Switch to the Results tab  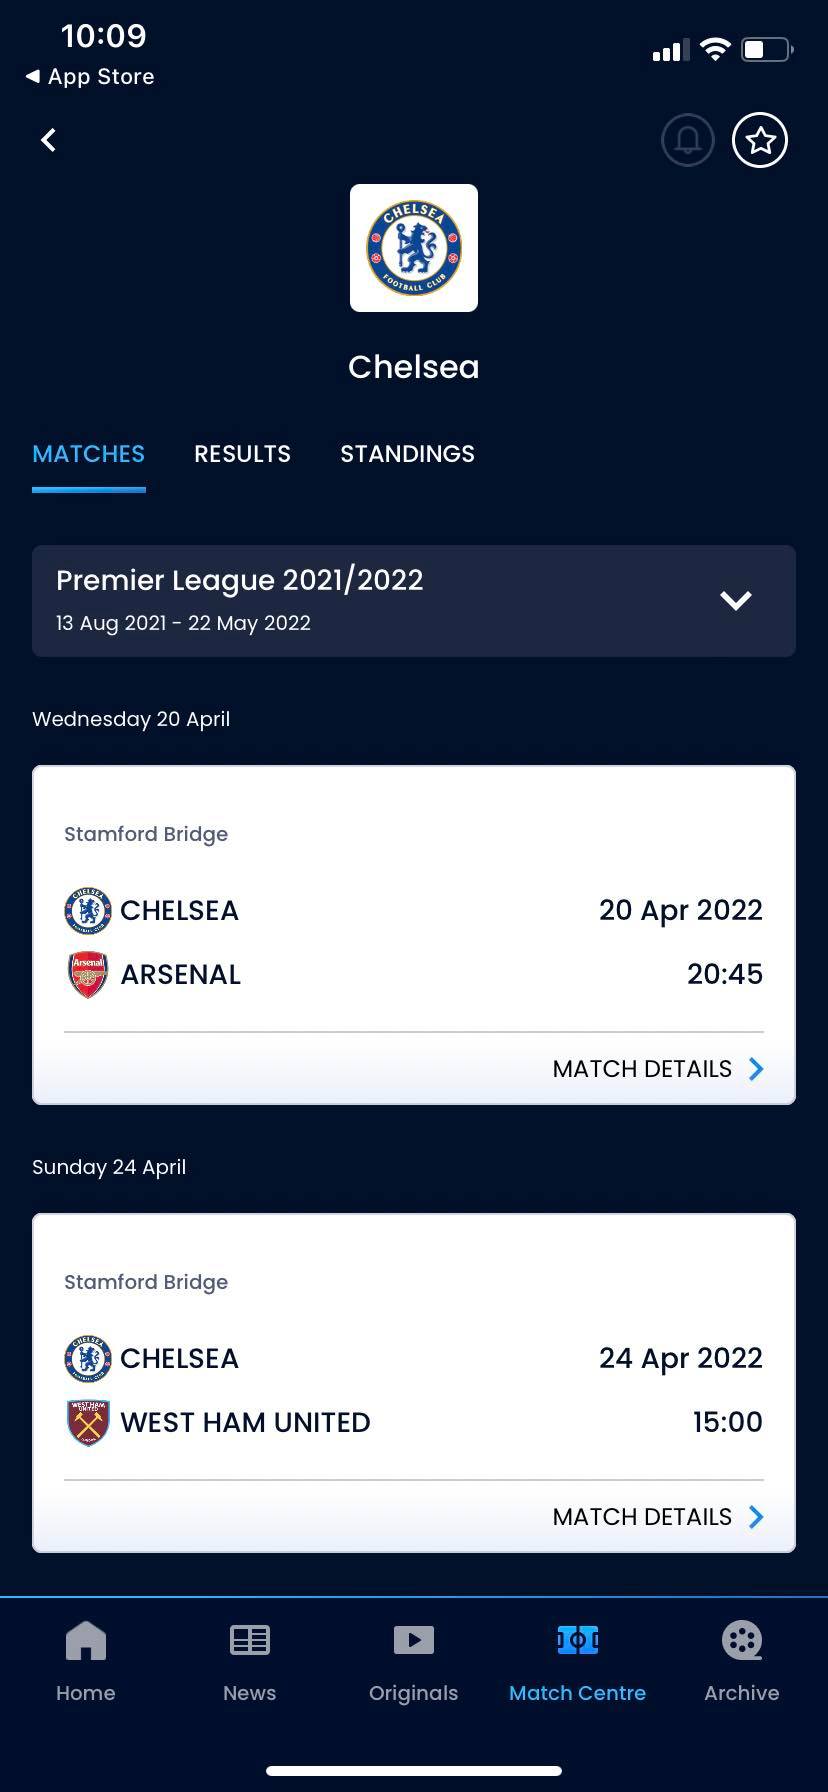pyautogui.click(x=242, y=454)
